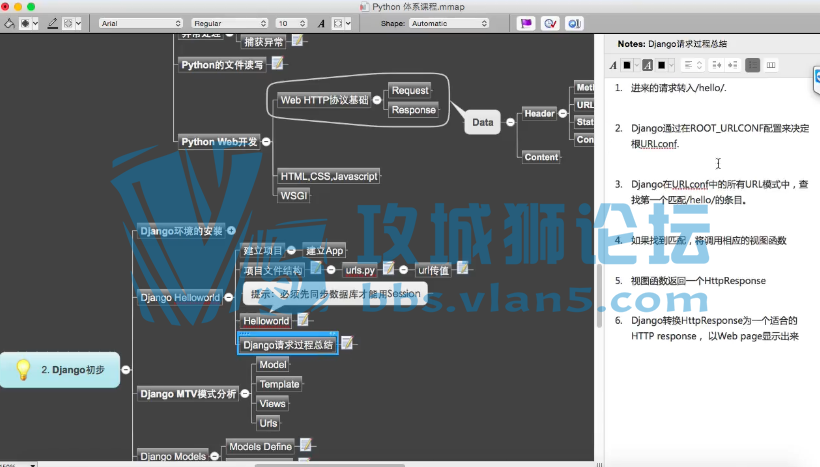Open note icon next to Models Define
The image size is (820, 467).
[x=306, y=445]
